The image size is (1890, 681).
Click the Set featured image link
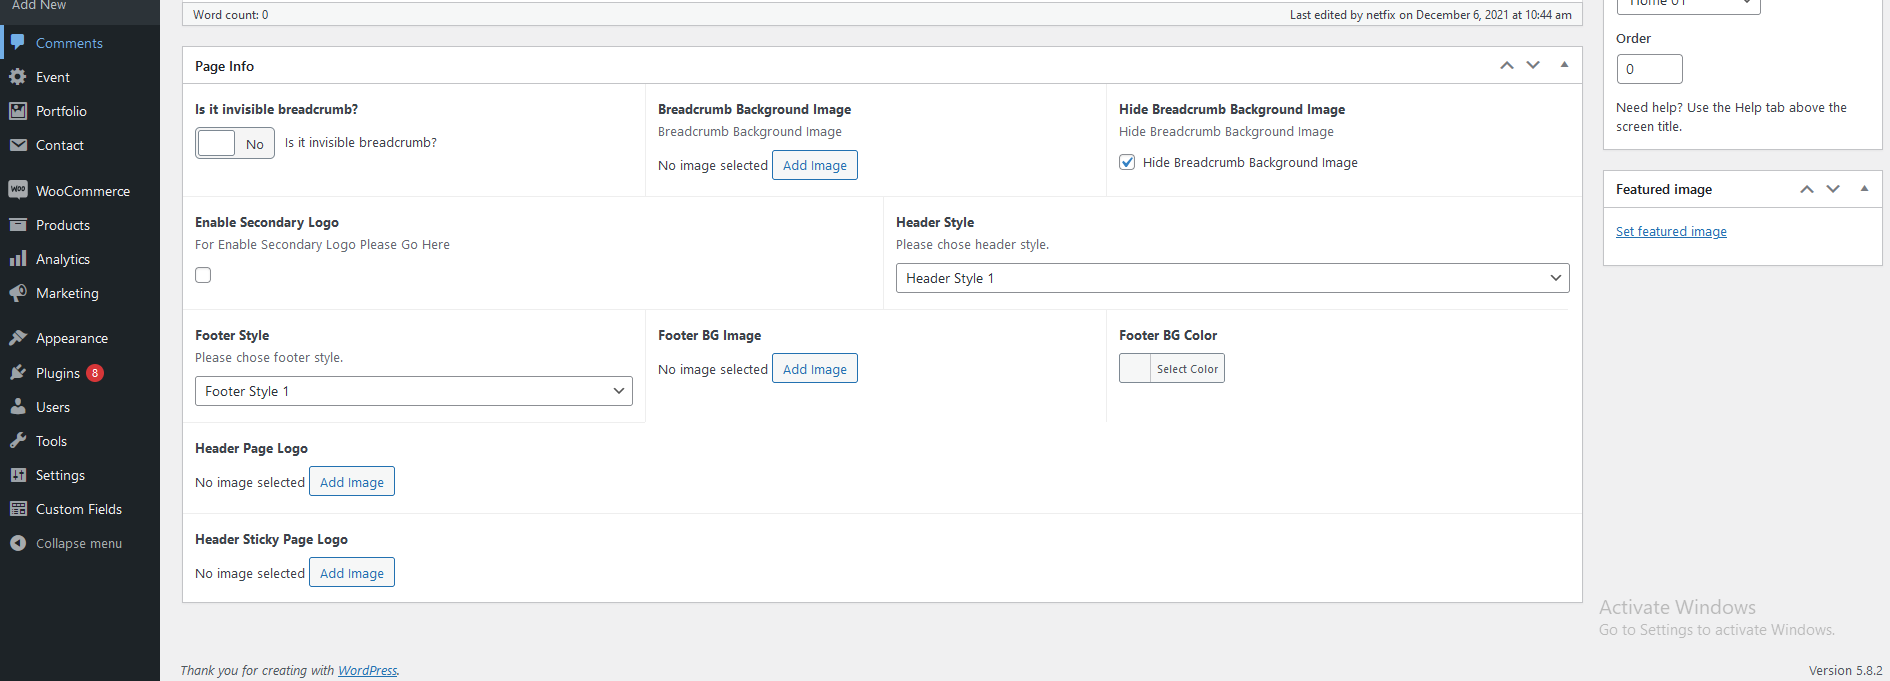[1671, 231]
